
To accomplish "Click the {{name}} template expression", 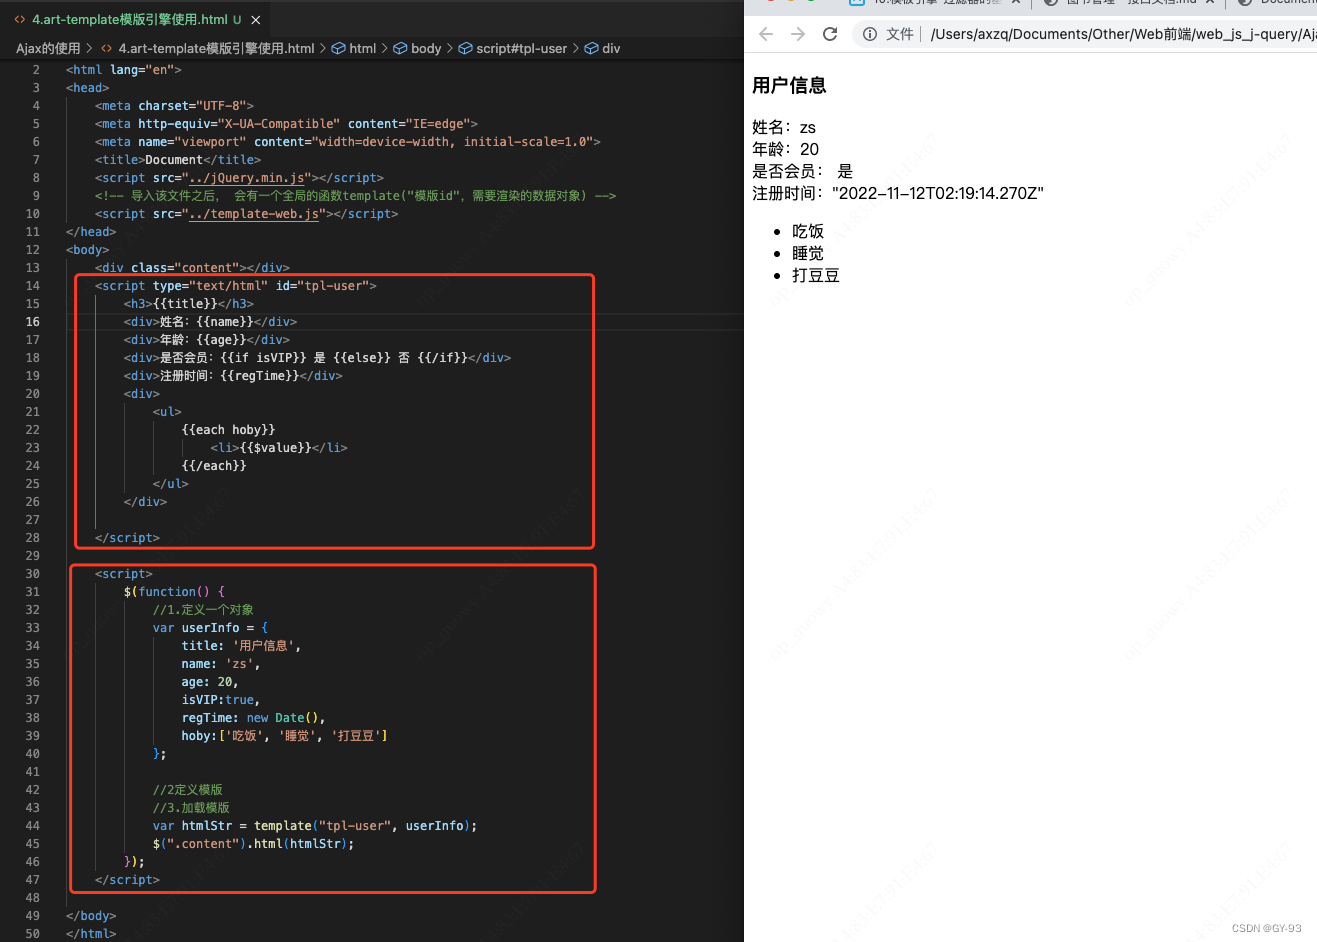I will coord(225,322).
